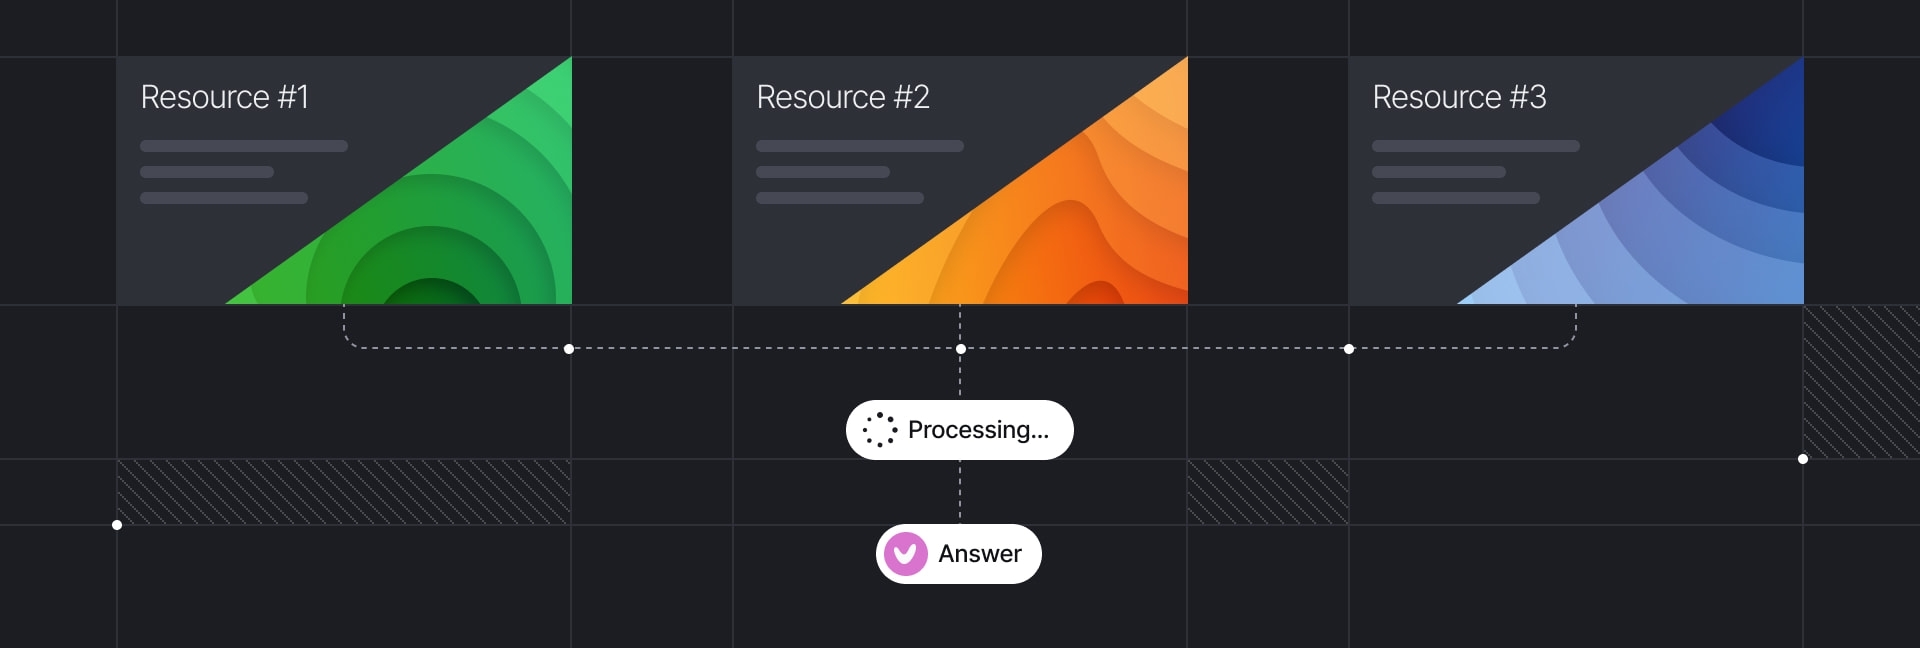Viewport: 1920px width, 648px height.
Task: Click the Processing... text label
Action: [x=978, y=430]
